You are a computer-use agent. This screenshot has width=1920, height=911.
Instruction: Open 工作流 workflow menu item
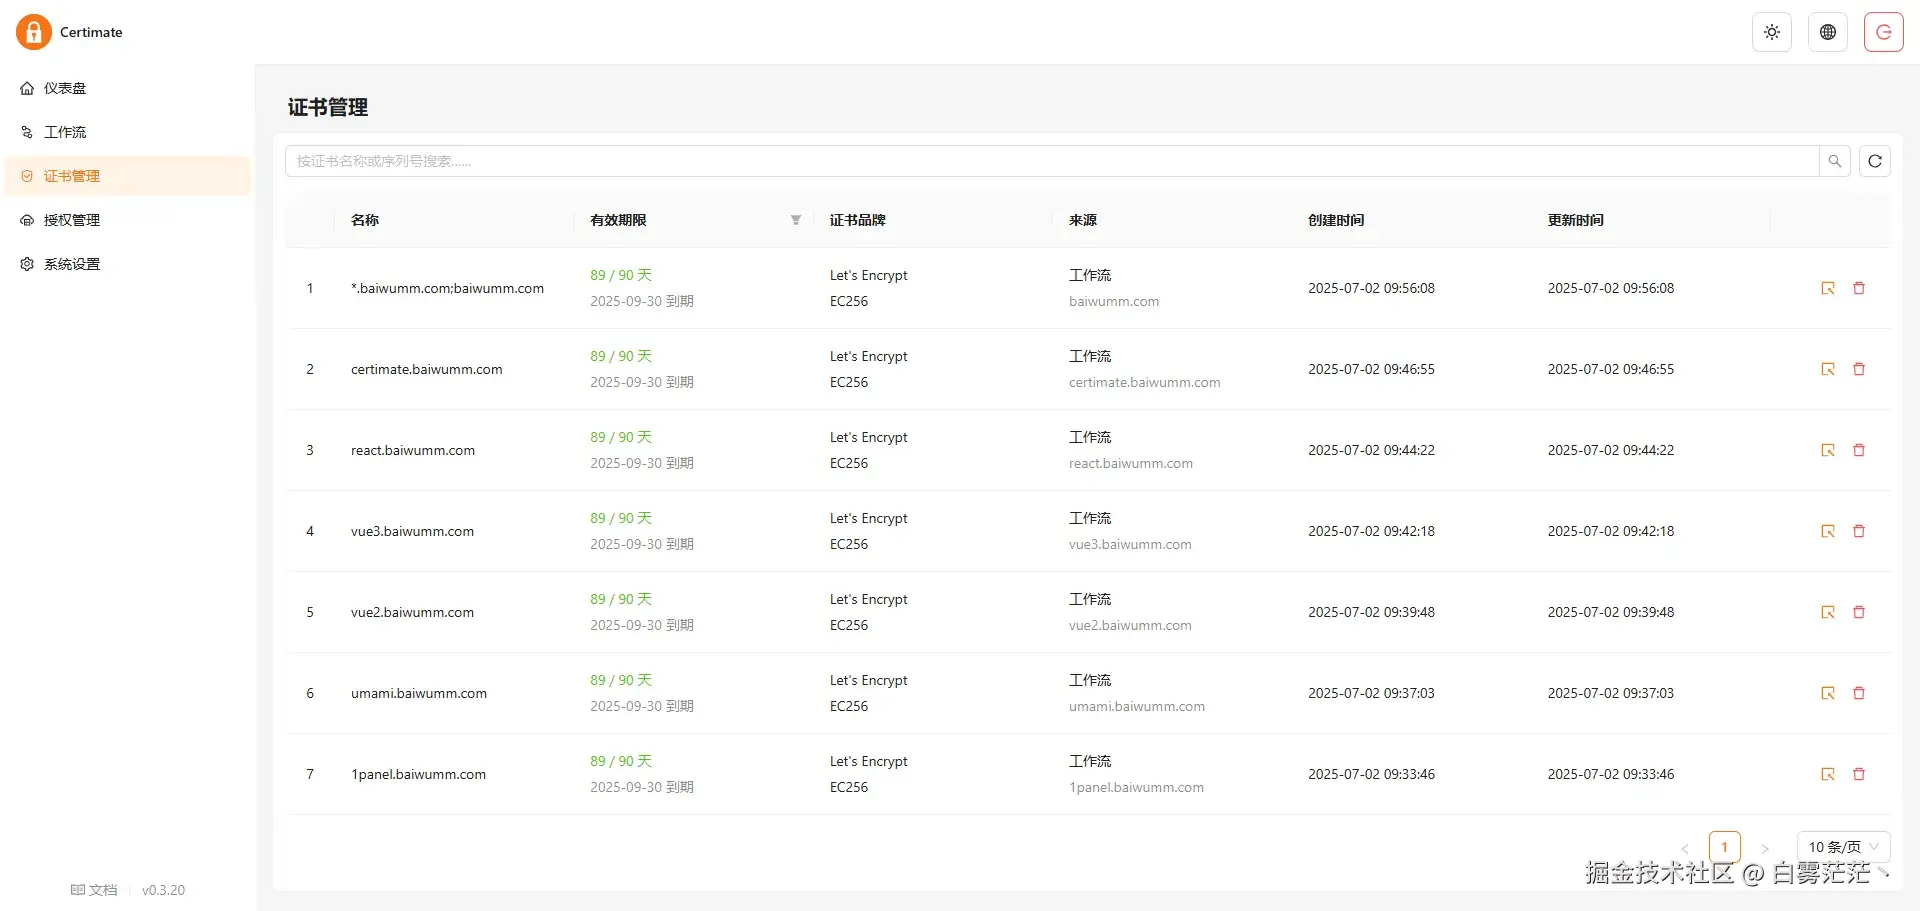127,132
